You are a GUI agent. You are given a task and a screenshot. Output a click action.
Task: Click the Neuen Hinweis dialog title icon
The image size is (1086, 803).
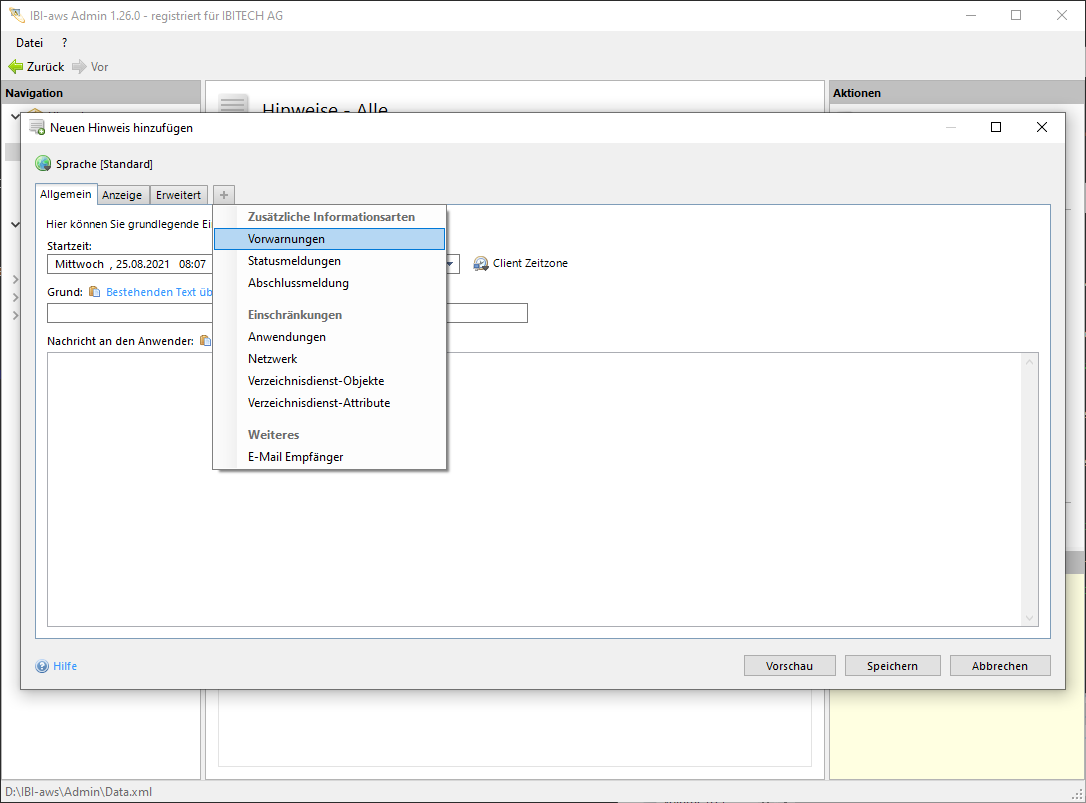37,128
